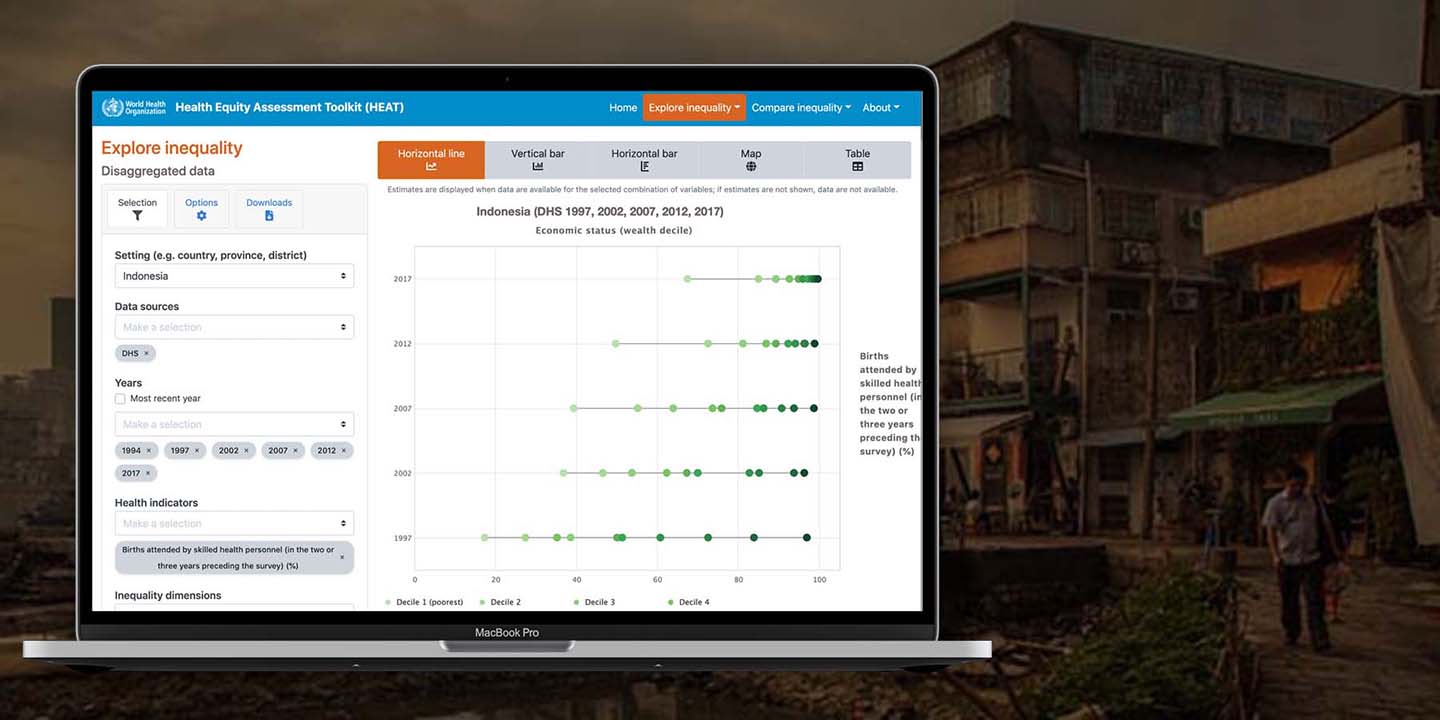Click the Estimates are displayed note text

point(642,189)
